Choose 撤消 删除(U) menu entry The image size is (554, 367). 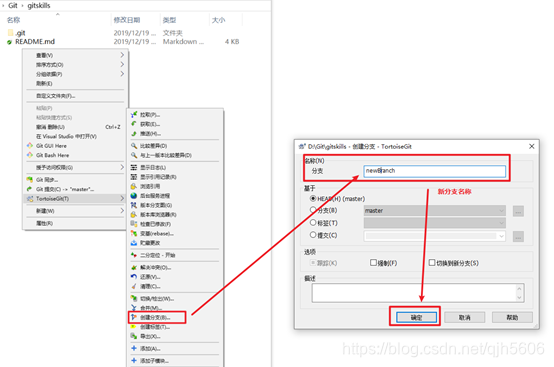pos(75,127)
